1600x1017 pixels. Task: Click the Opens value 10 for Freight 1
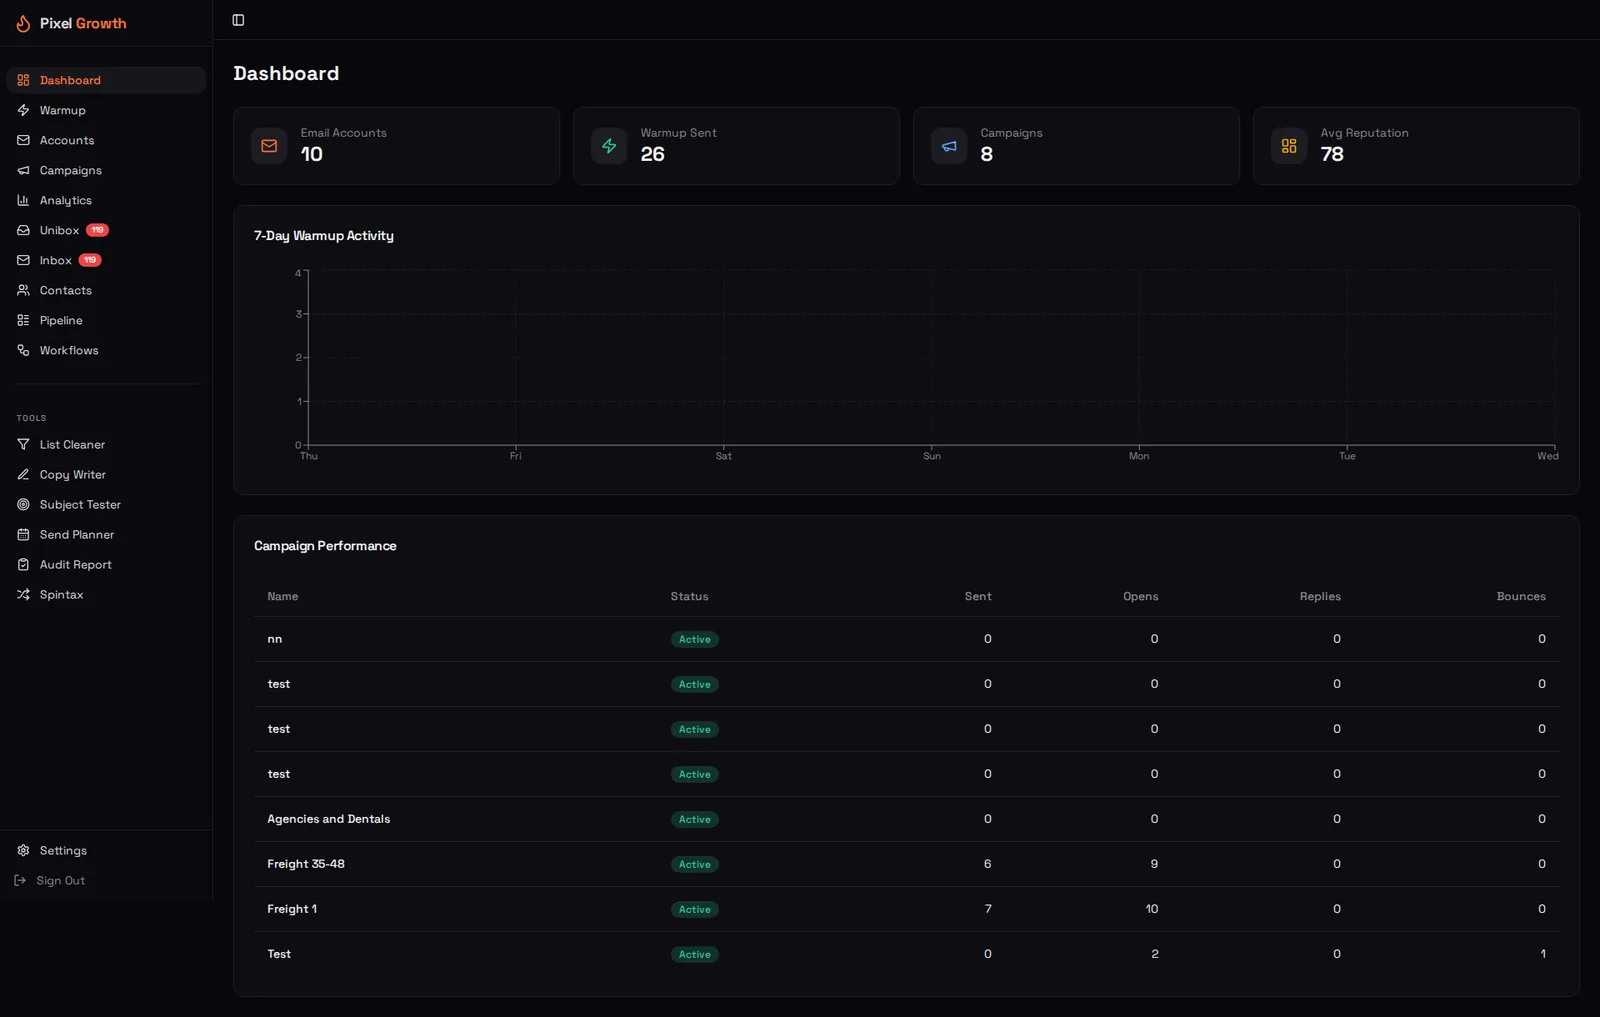1152,909
